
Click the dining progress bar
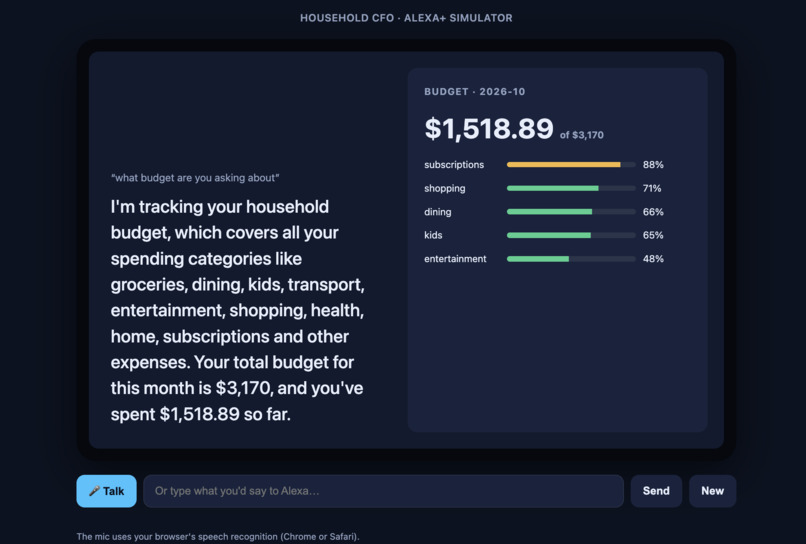(x=571, y=212)
